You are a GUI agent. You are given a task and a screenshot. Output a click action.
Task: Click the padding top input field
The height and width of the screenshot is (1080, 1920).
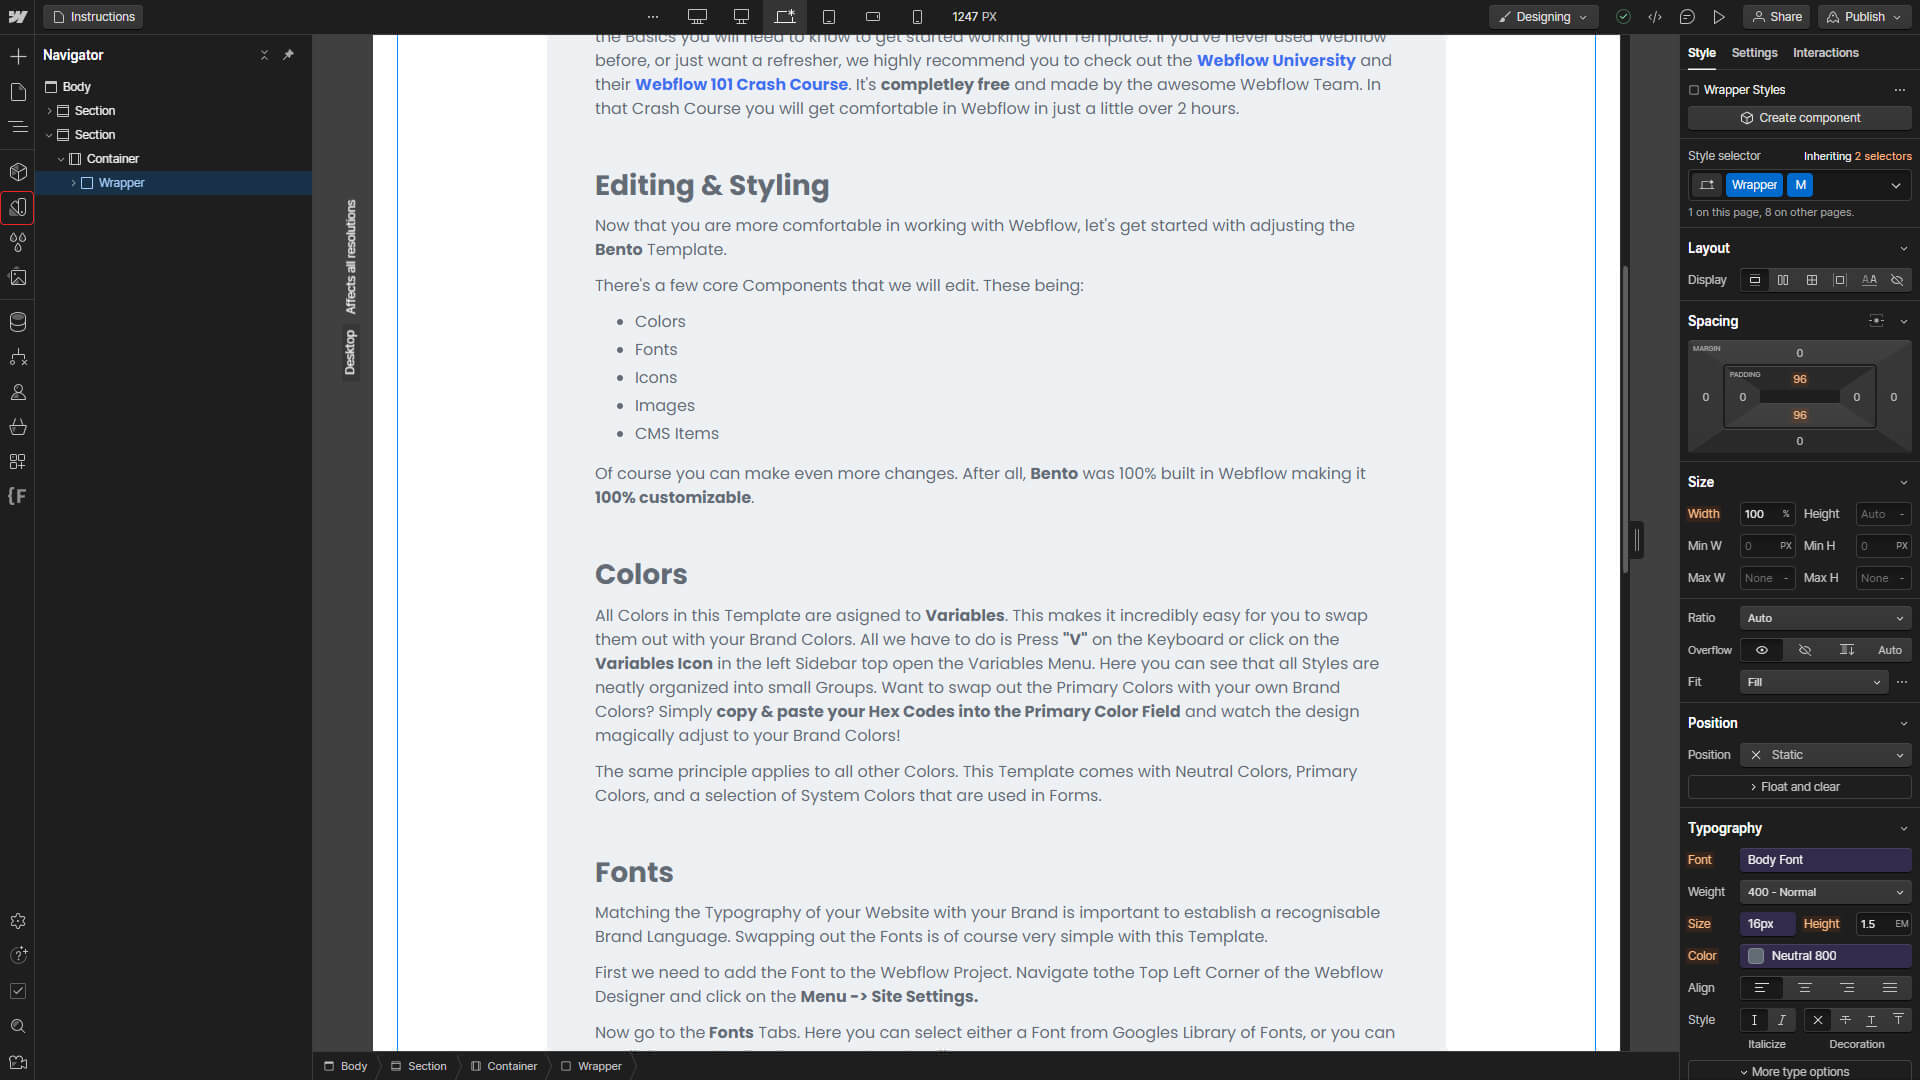tap(1800, 377)
